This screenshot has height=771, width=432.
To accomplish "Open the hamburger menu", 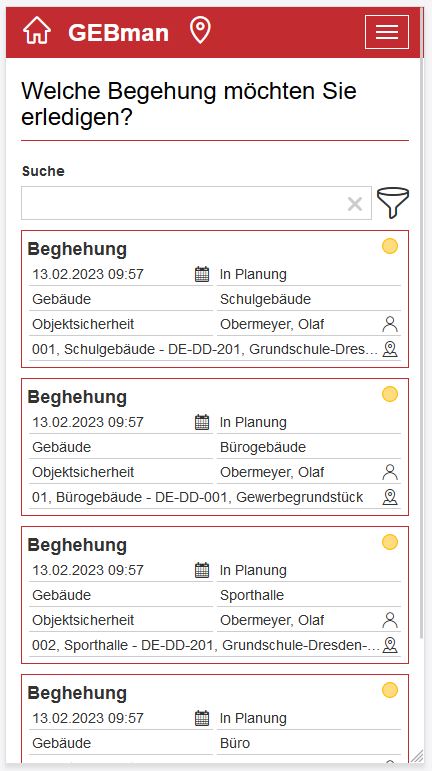I will 387,32.
